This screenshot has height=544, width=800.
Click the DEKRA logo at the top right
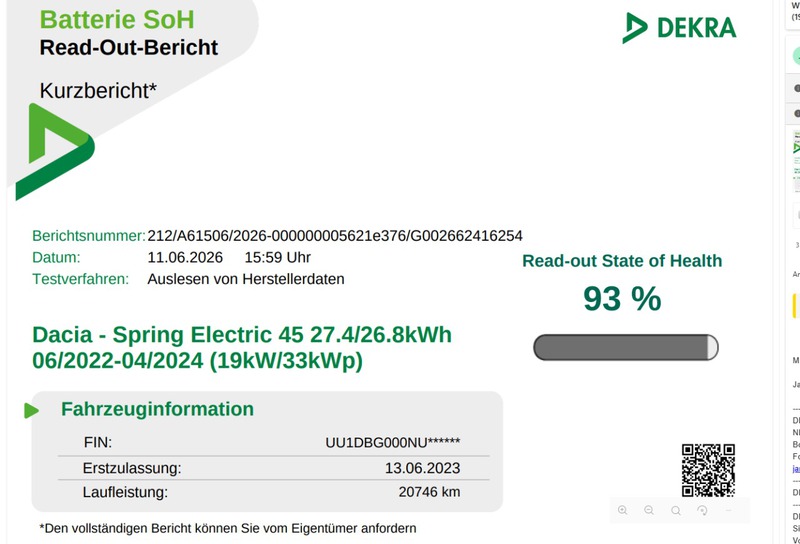pos(679,28)
